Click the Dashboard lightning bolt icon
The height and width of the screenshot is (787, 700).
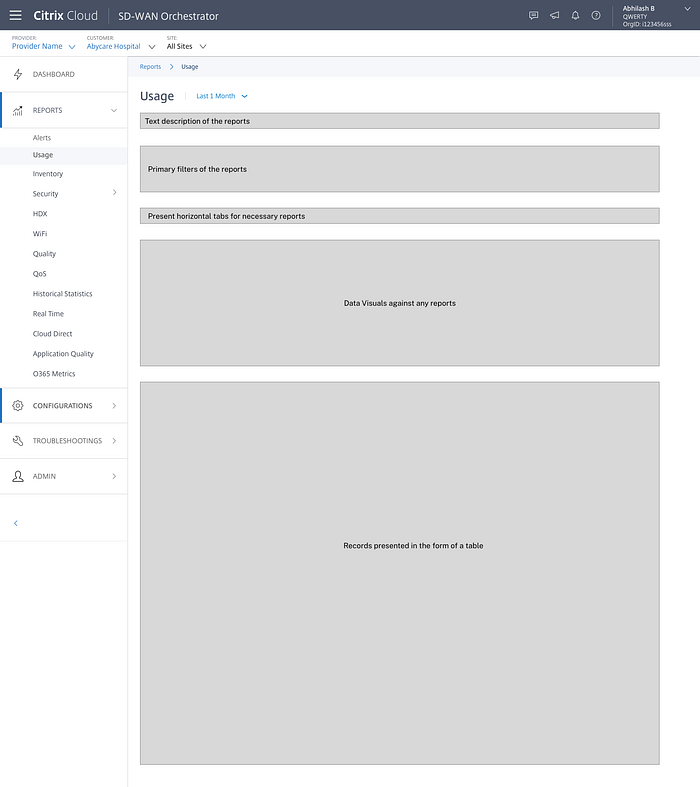click(18, 74)
